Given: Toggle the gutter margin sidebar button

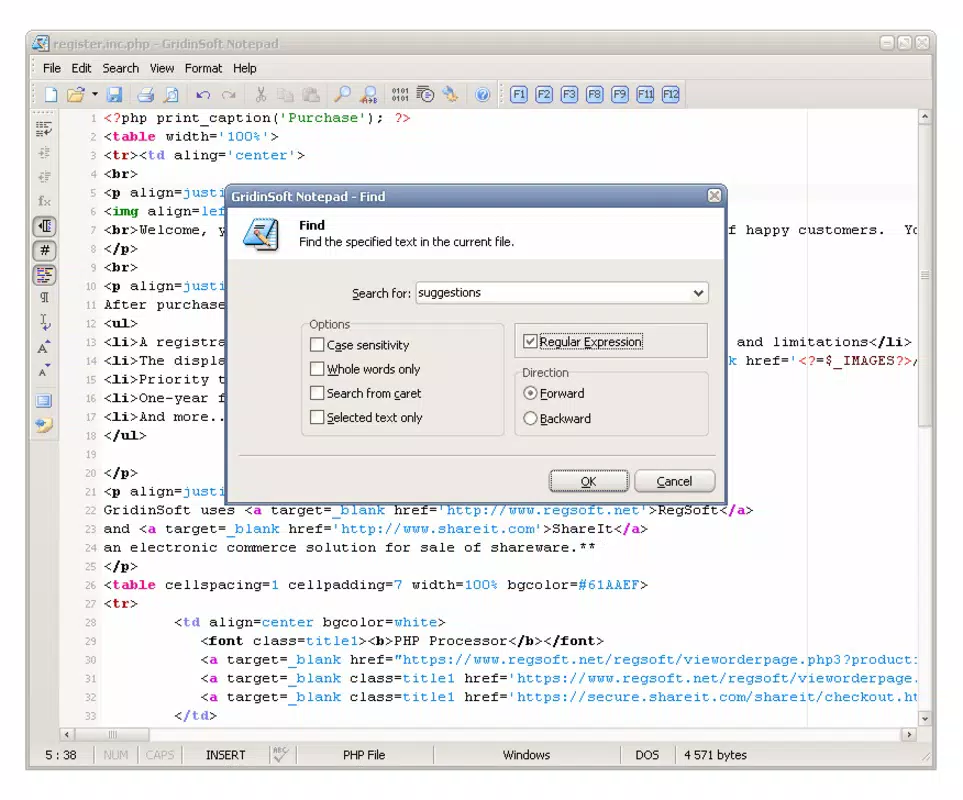Looking at the screenshot, I should 44,226.
